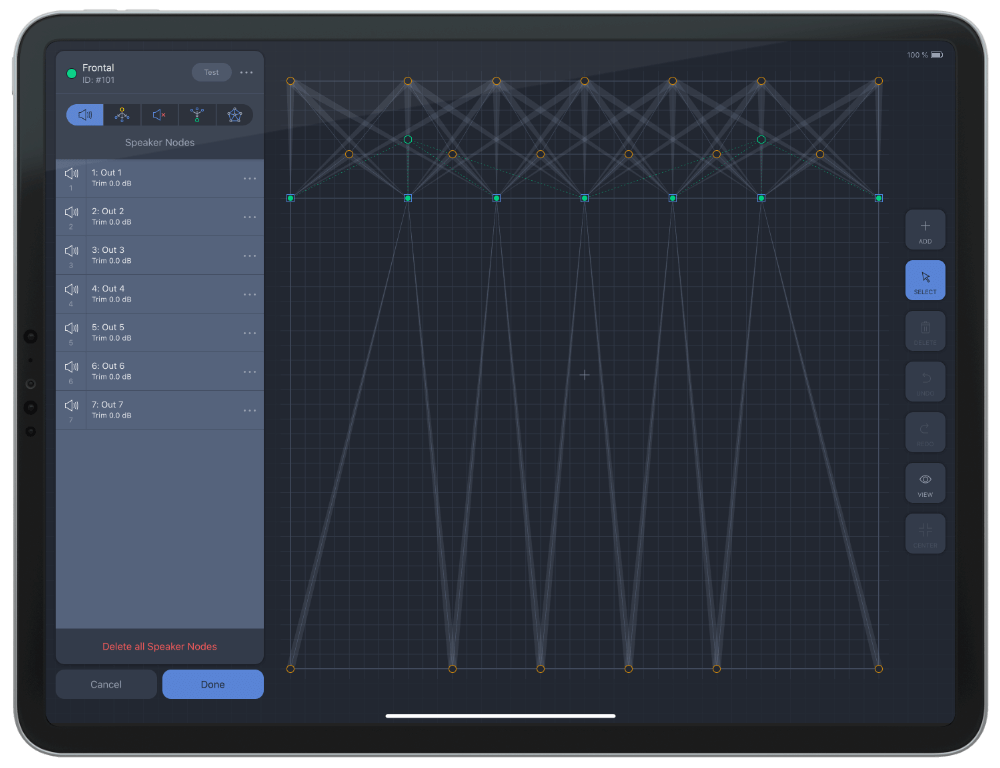The width and height of the screenshot is (1000, 768).
Task: Click the bottom-right orange corner node
Action: tap(879, 669)
